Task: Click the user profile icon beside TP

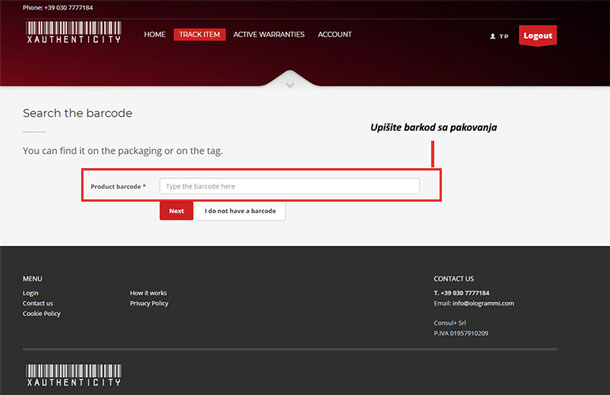Action: coord(493,36)
